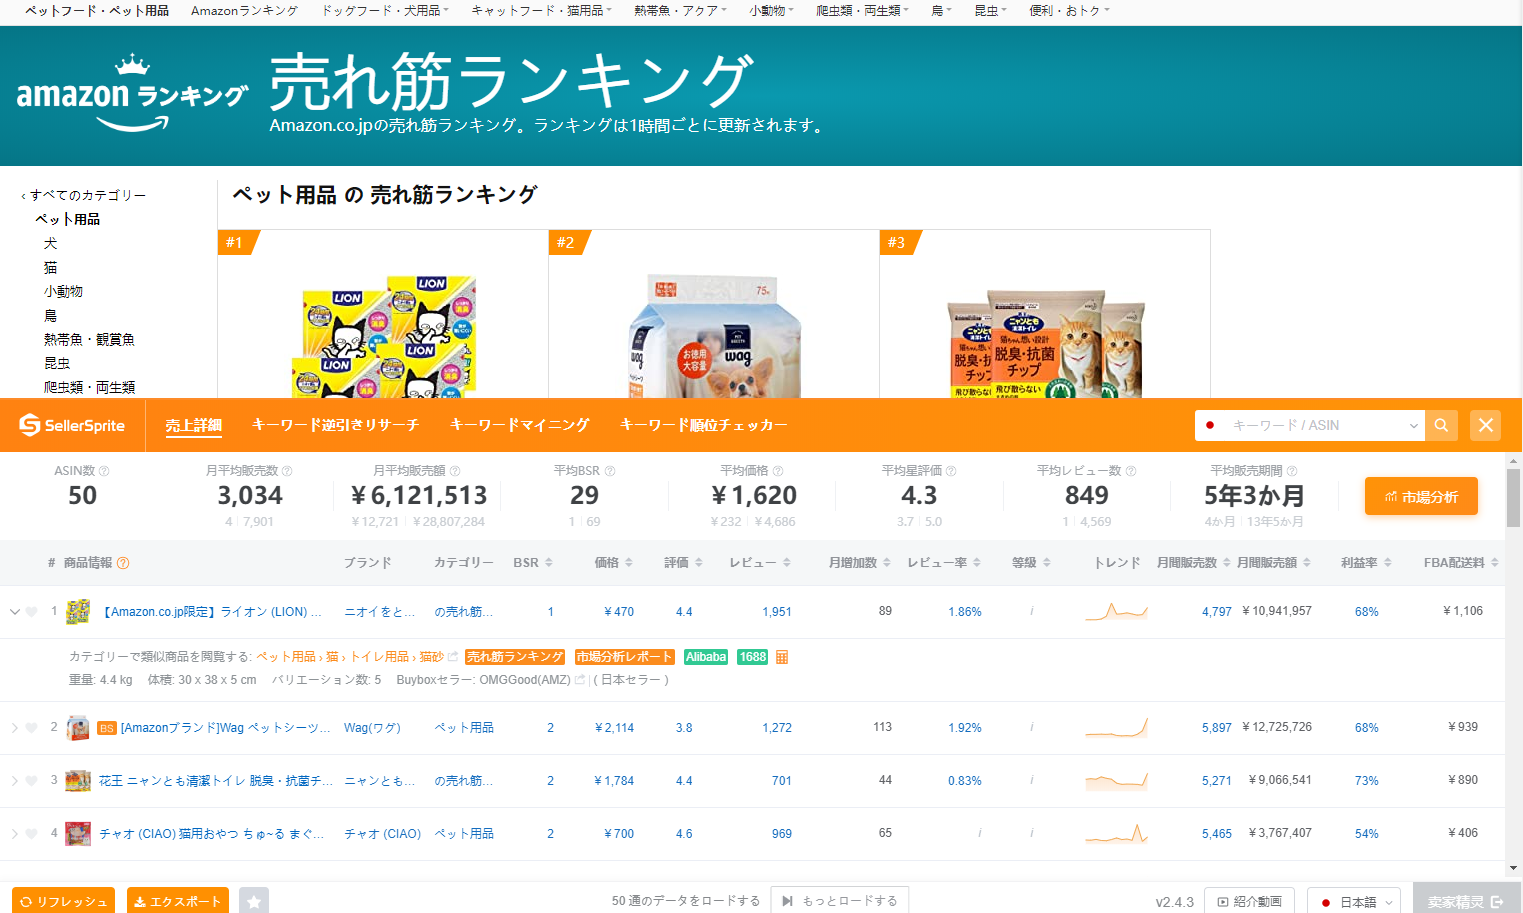Select 猫 in left category list

50,267
